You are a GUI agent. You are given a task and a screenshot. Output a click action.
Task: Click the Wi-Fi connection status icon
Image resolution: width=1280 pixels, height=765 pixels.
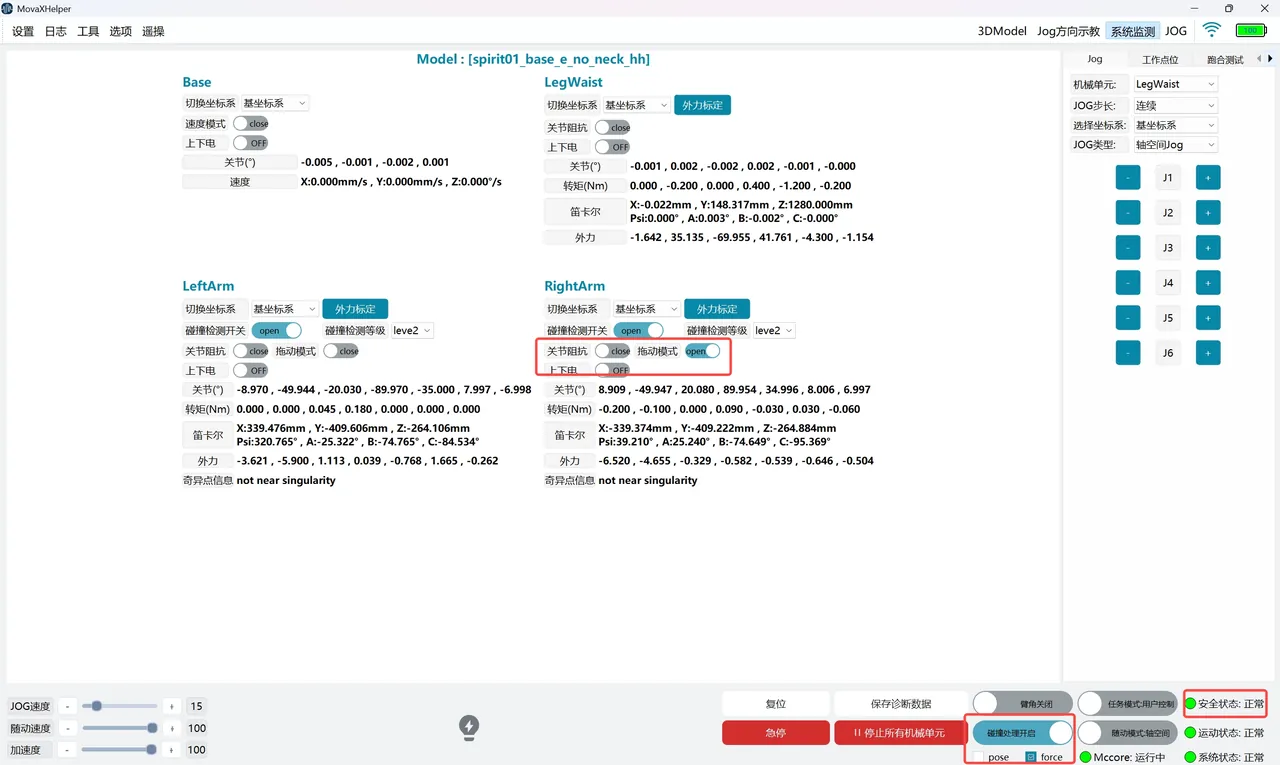point(1211,30)
